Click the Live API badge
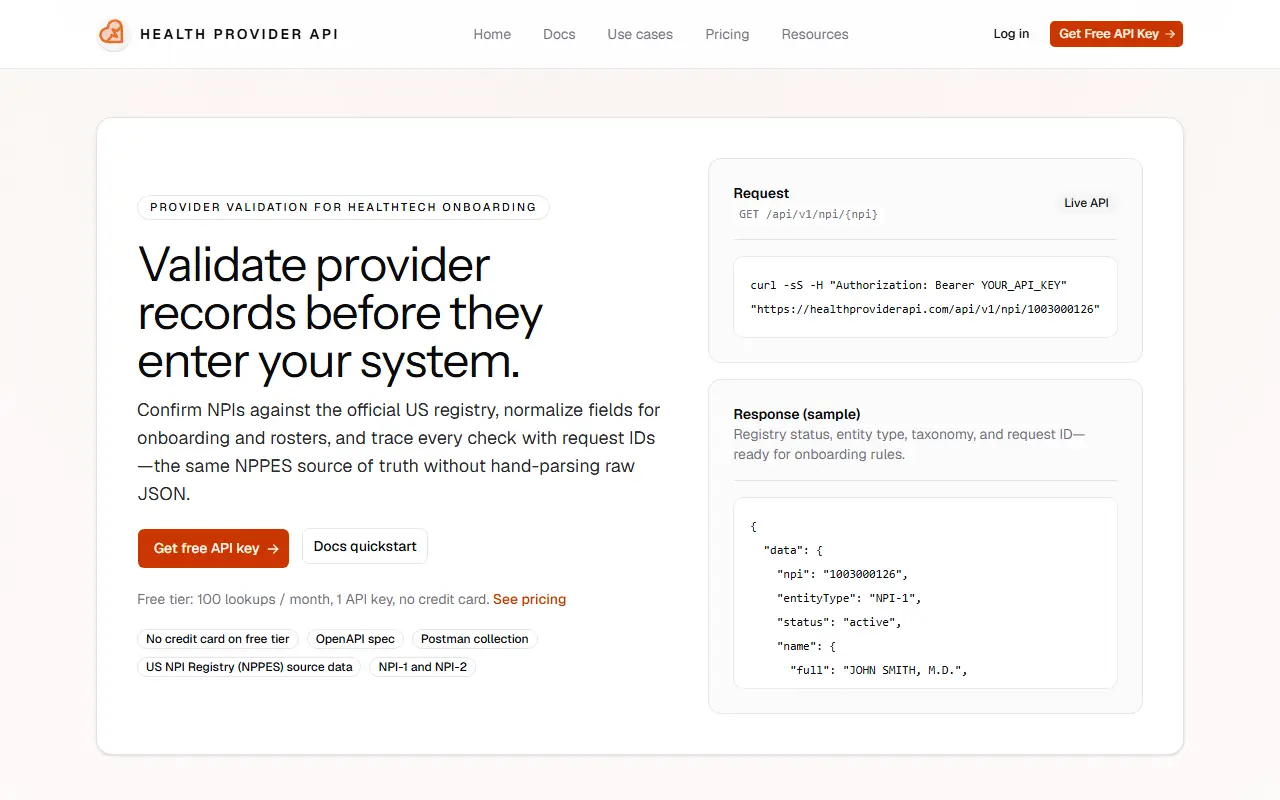 (1086, 203)
